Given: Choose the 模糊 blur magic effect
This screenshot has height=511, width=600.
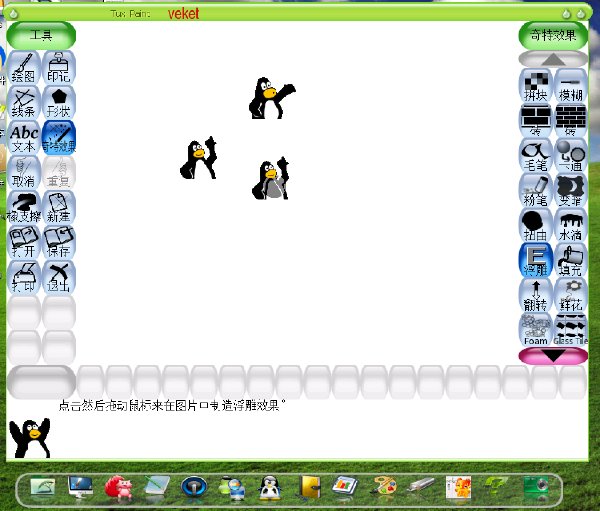Looking at the screenshot, I should [571, 86].
